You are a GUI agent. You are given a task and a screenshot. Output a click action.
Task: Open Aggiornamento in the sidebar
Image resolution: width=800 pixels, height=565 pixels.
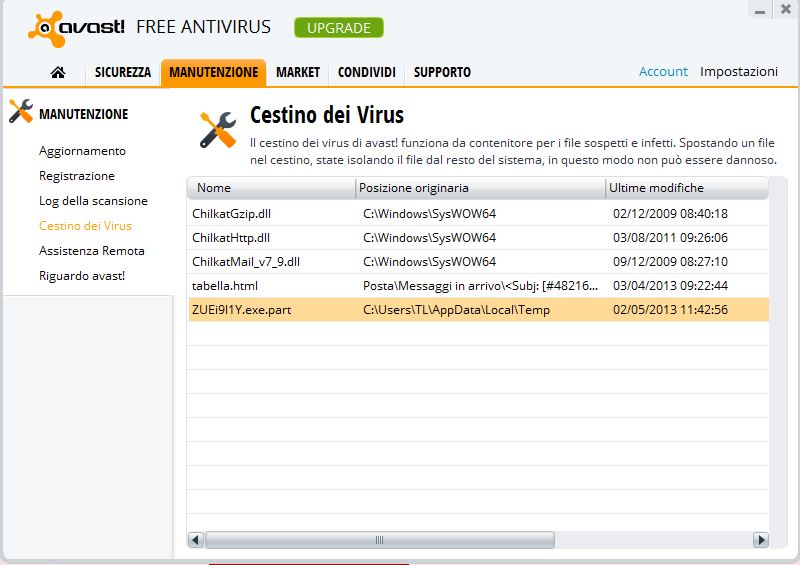(82, 151)
